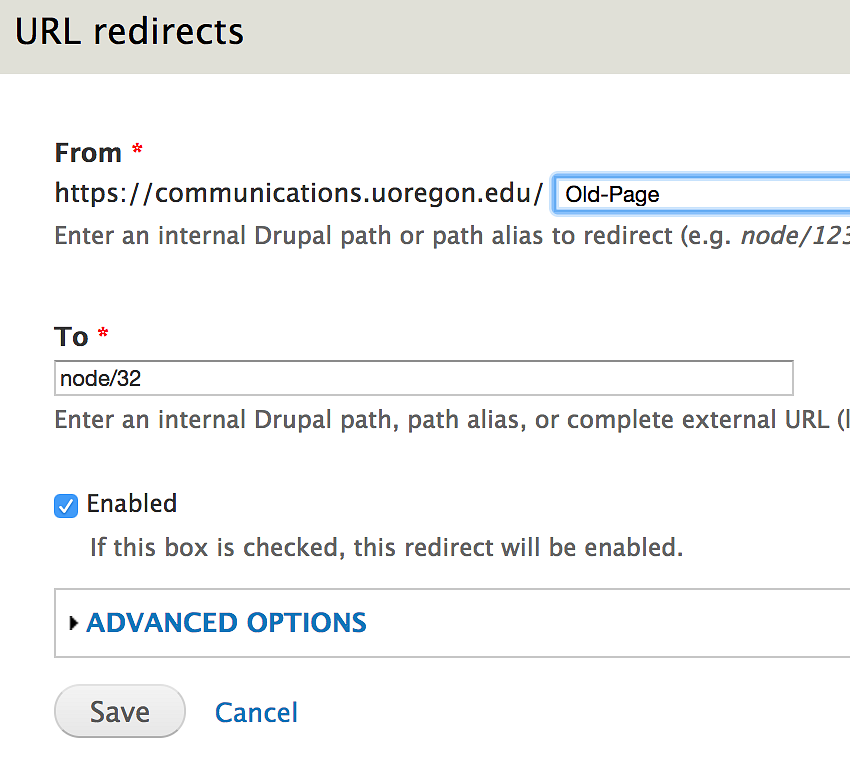Click the red required asterisk beside From
Image resolution: width=850 pixels, height=766 pixels.
click(x=137, y=151)
